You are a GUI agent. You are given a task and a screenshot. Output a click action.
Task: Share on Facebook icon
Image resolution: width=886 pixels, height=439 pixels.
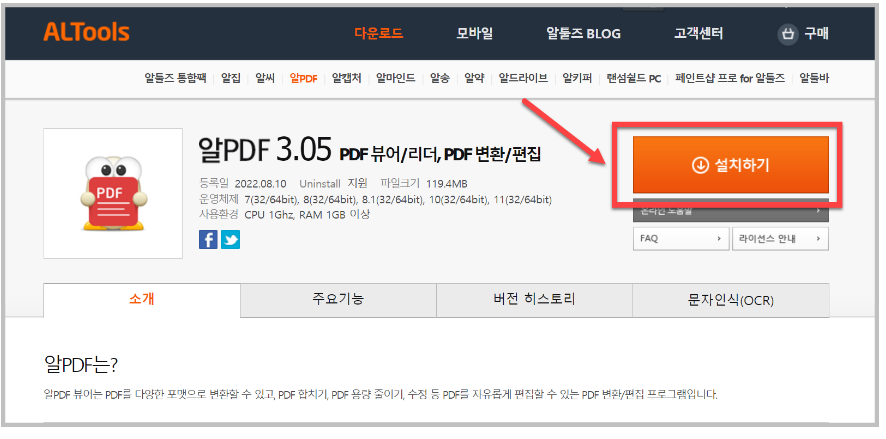(208, 240)
